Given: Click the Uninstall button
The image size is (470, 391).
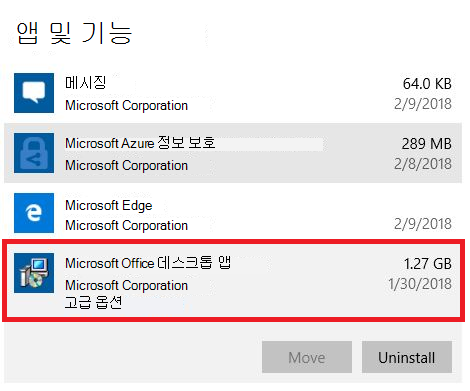Looking at the screenshot, I should [x=407, y=357].
